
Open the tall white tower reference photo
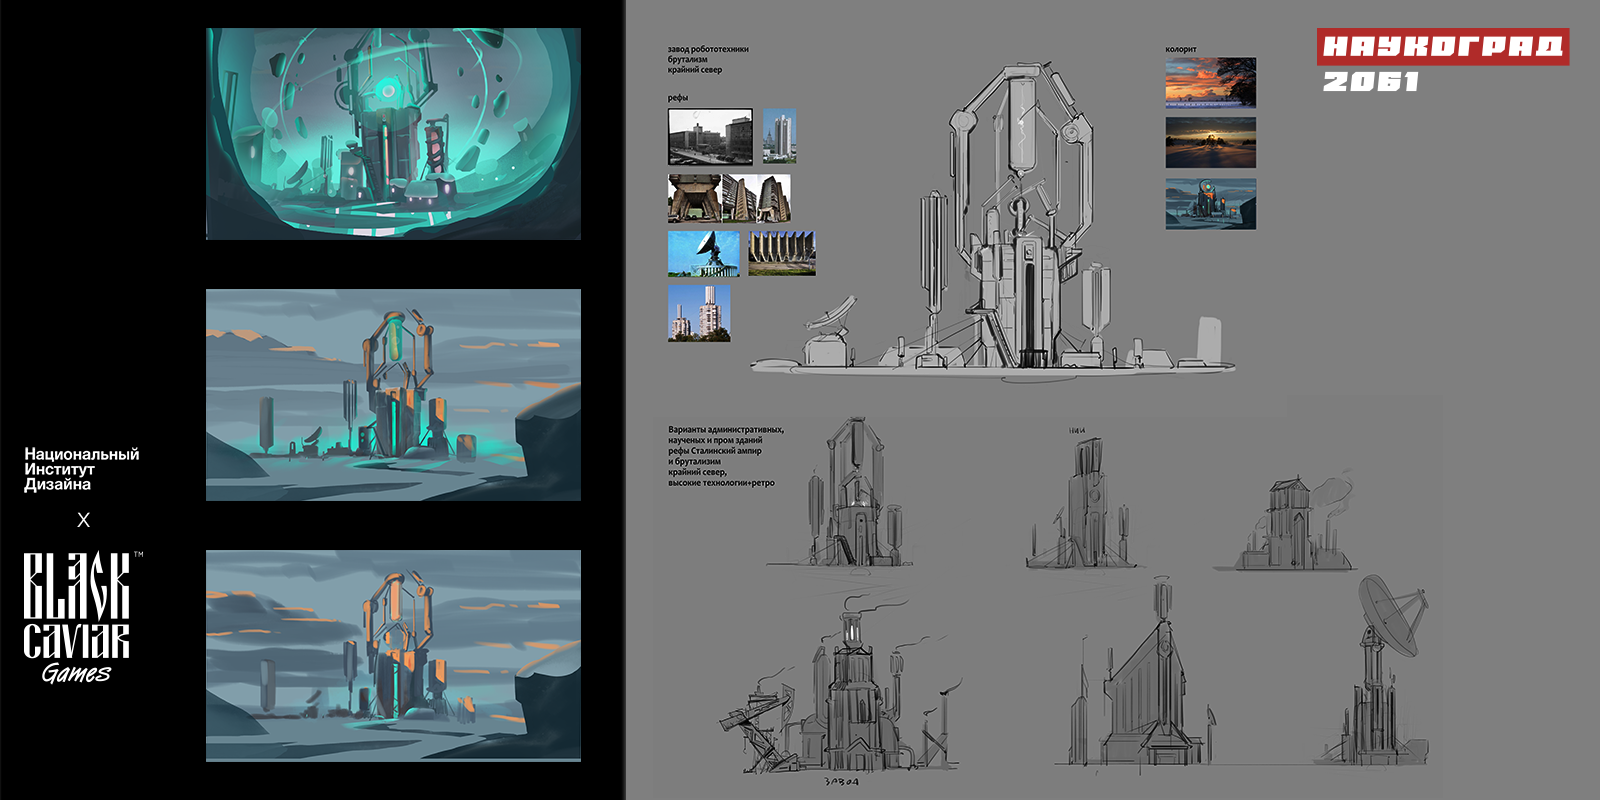pos(780,136)
